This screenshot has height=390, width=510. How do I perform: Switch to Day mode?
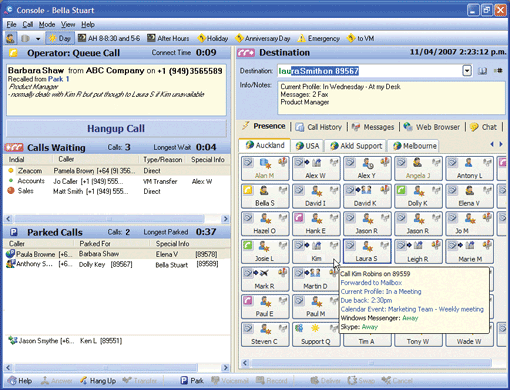point(59,38)
